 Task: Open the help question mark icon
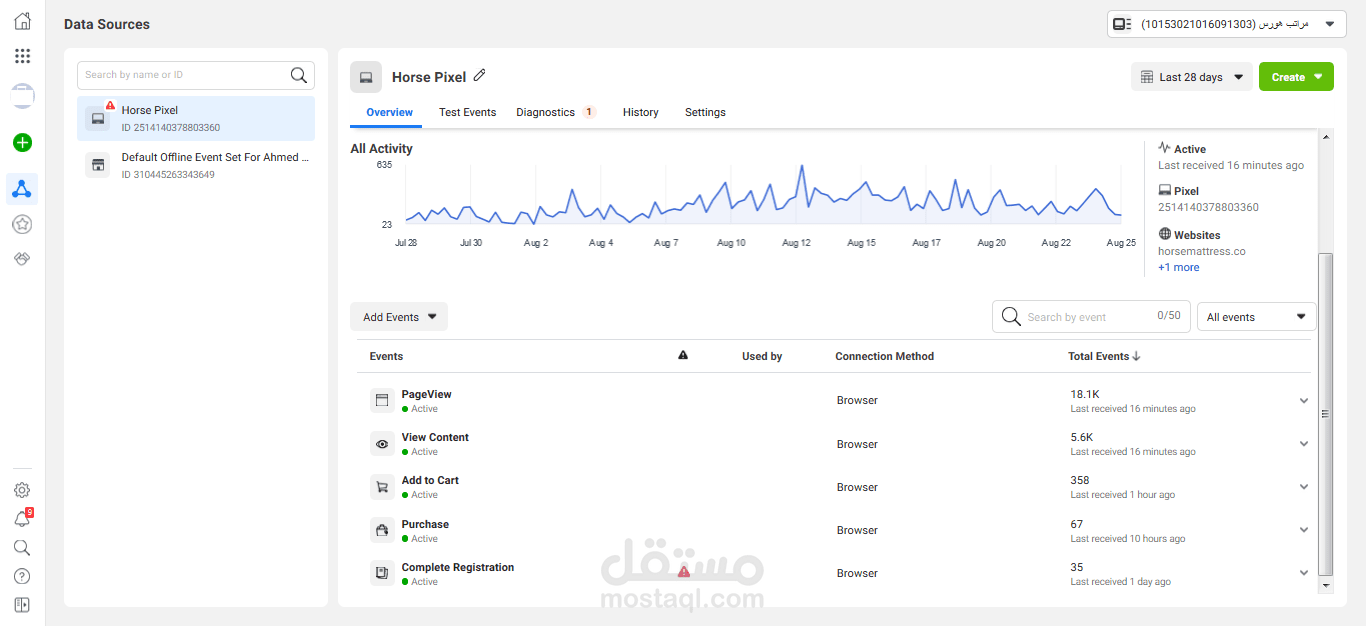click(22, 576)
